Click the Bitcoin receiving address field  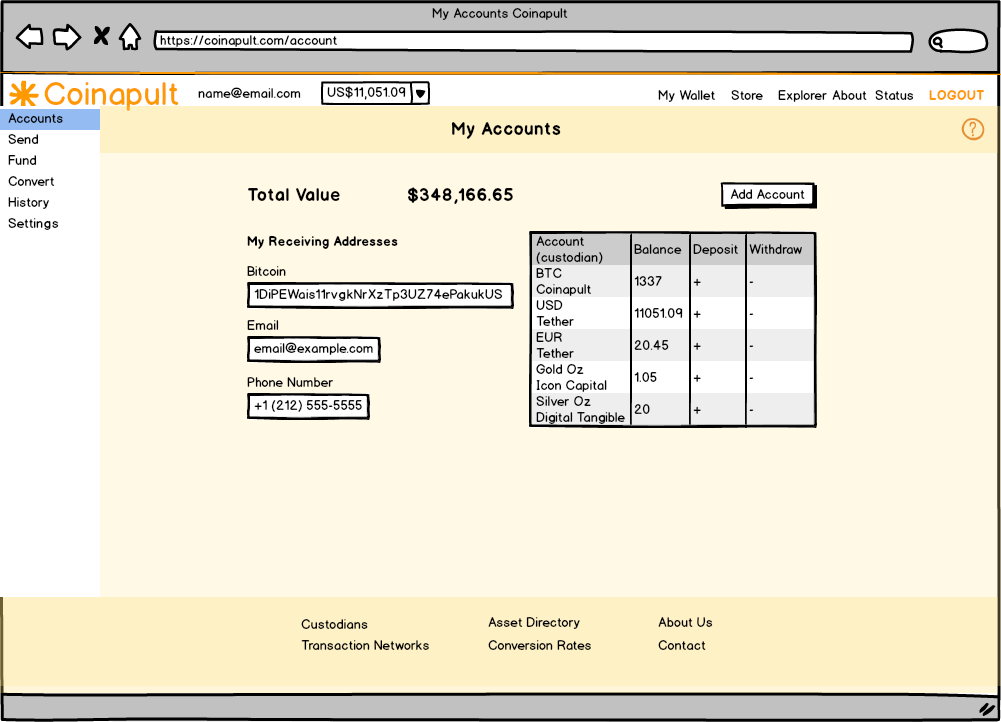point(379,295)
